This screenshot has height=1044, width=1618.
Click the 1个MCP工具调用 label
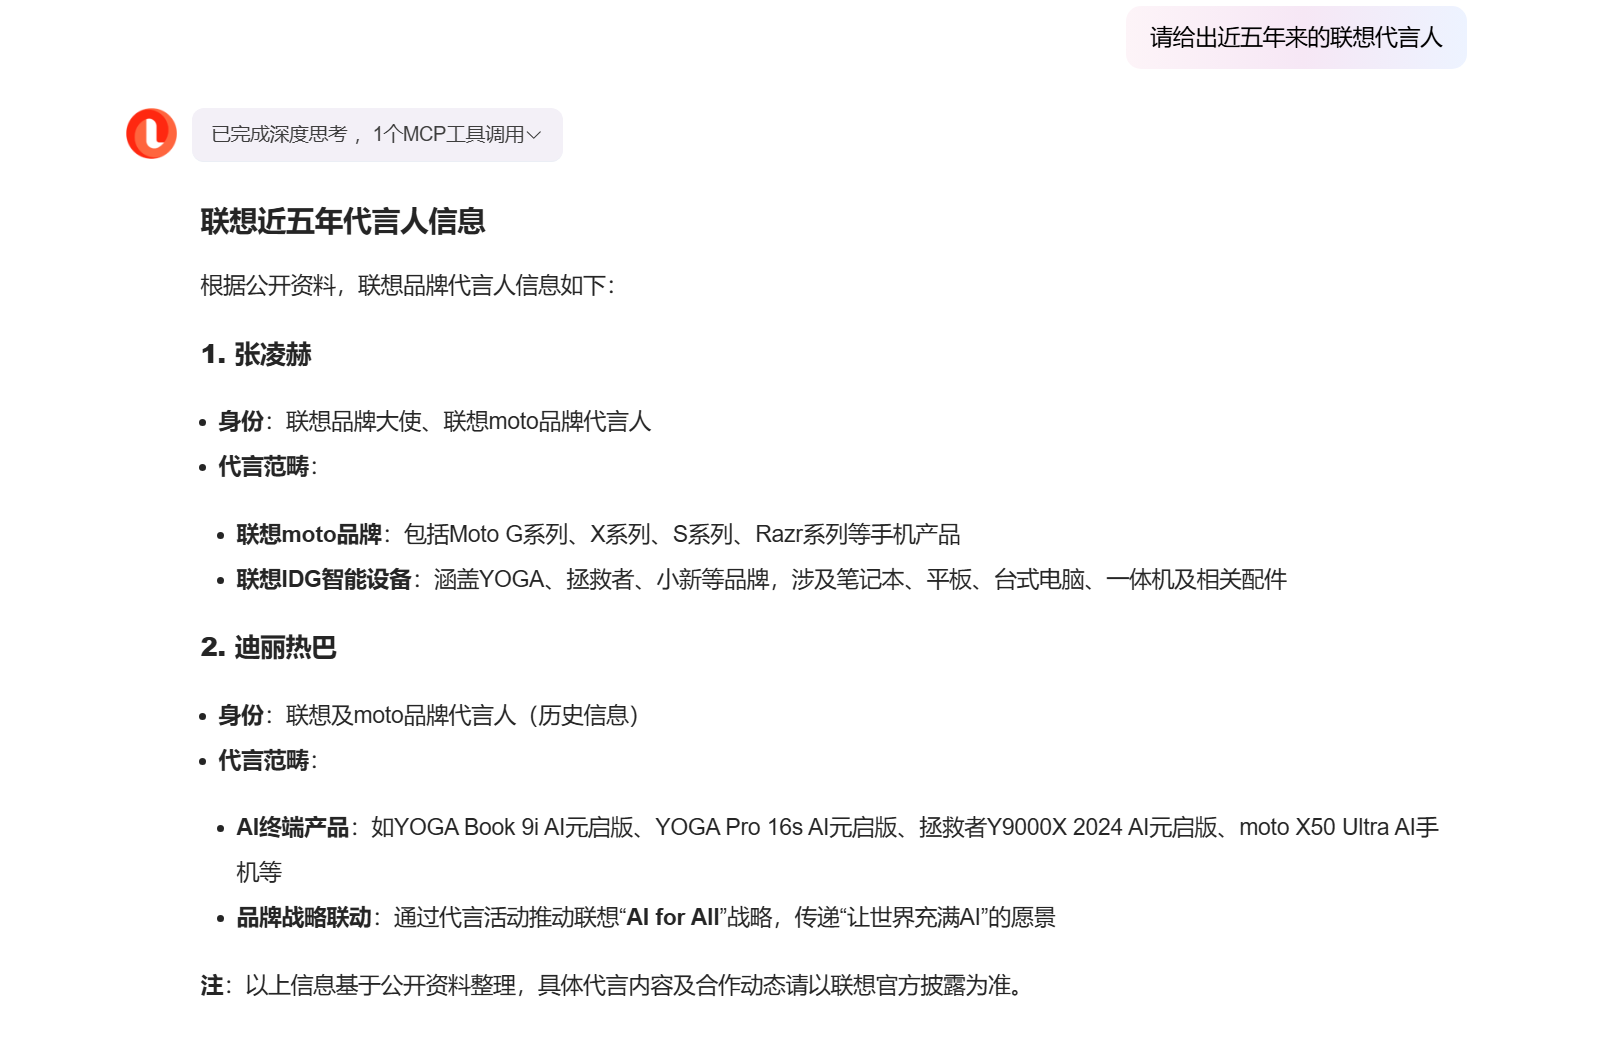pos(448,135)
